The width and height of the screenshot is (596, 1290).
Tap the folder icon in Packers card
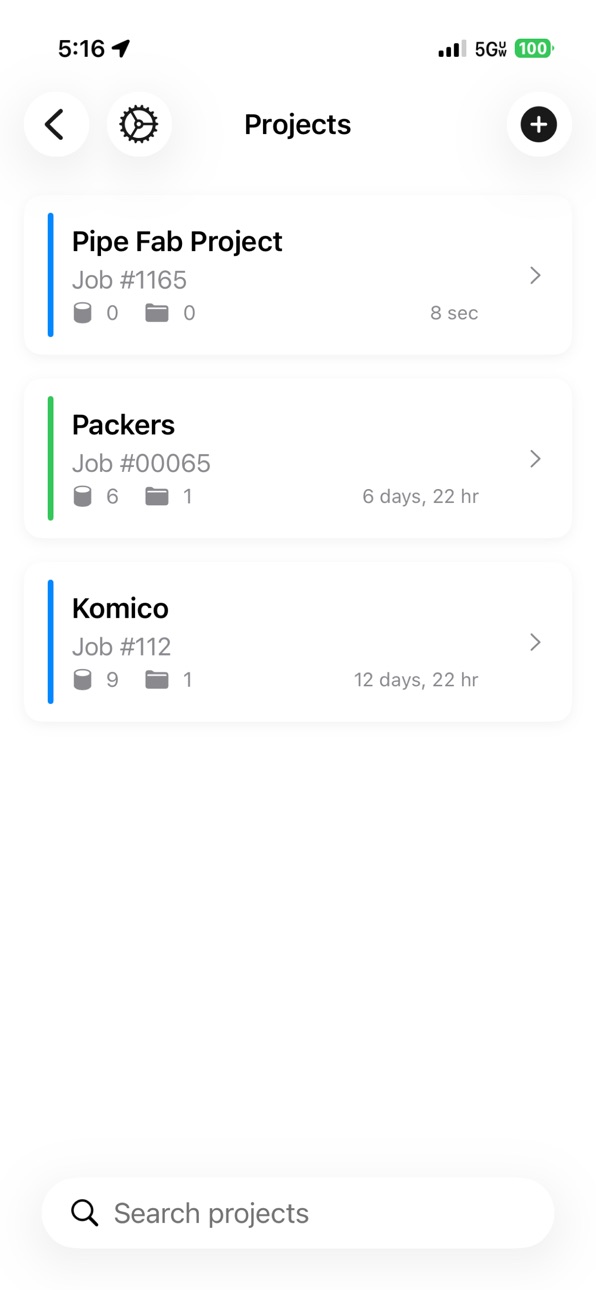pyautogui.click(x=157, y=496)
